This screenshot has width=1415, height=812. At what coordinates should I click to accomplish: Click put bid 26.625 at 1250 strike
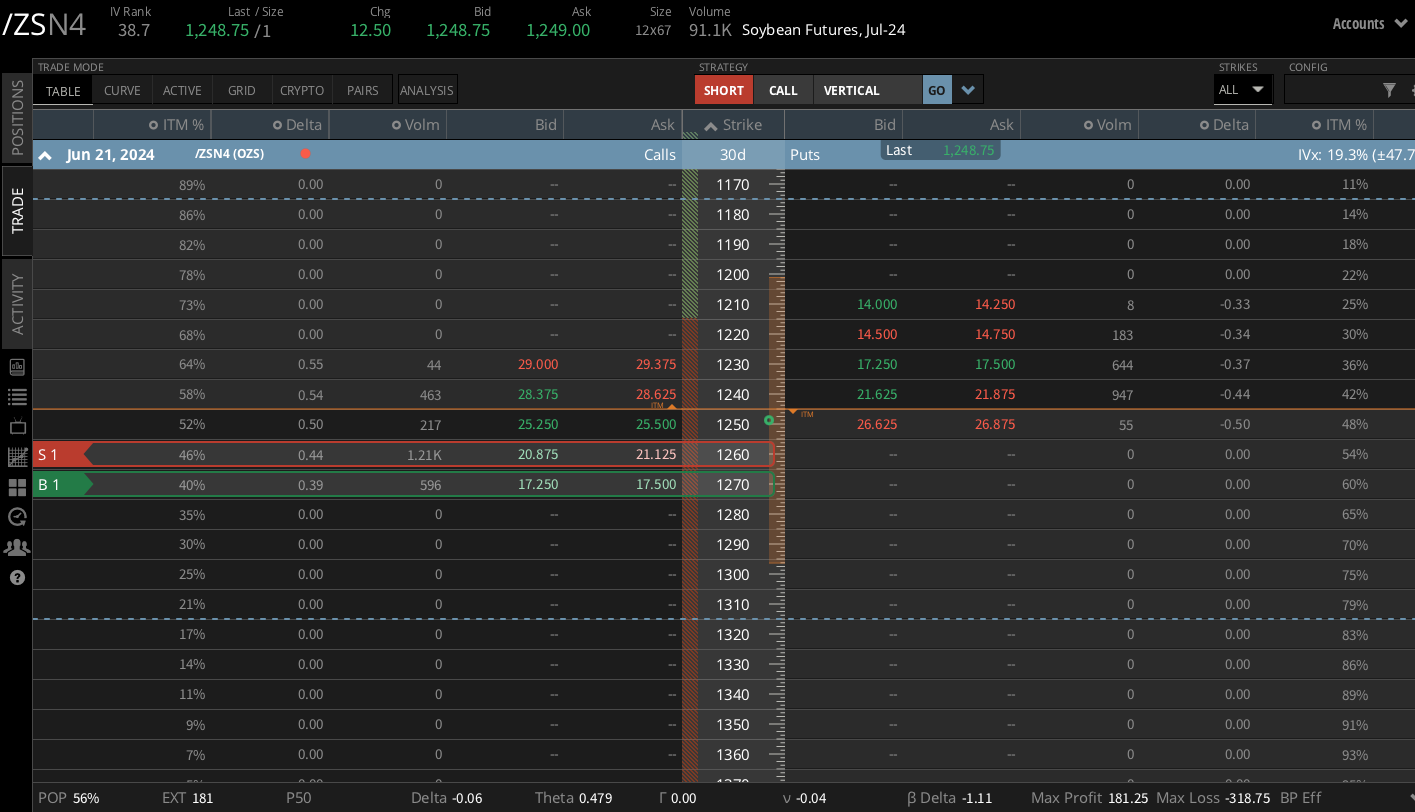coord(877,425)
